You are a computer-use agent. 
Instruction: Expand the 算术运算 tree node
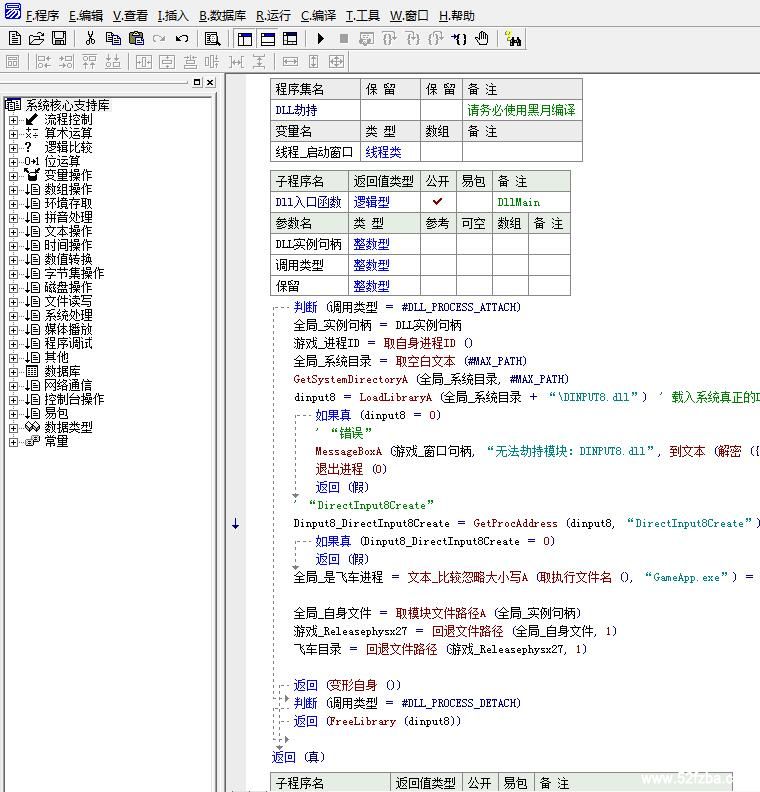[x=13, y=134]
